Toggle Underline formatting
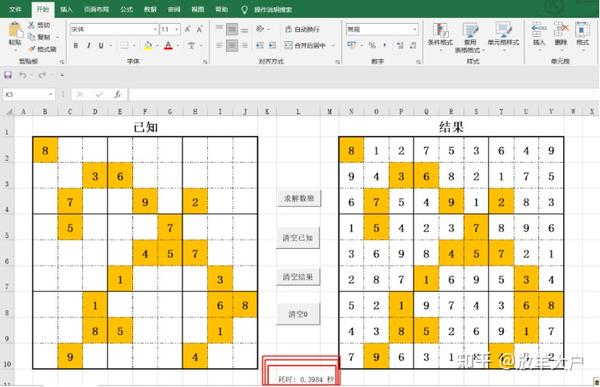Image resolution: width=600 pixels, height=387 pixels. point(101,46)
